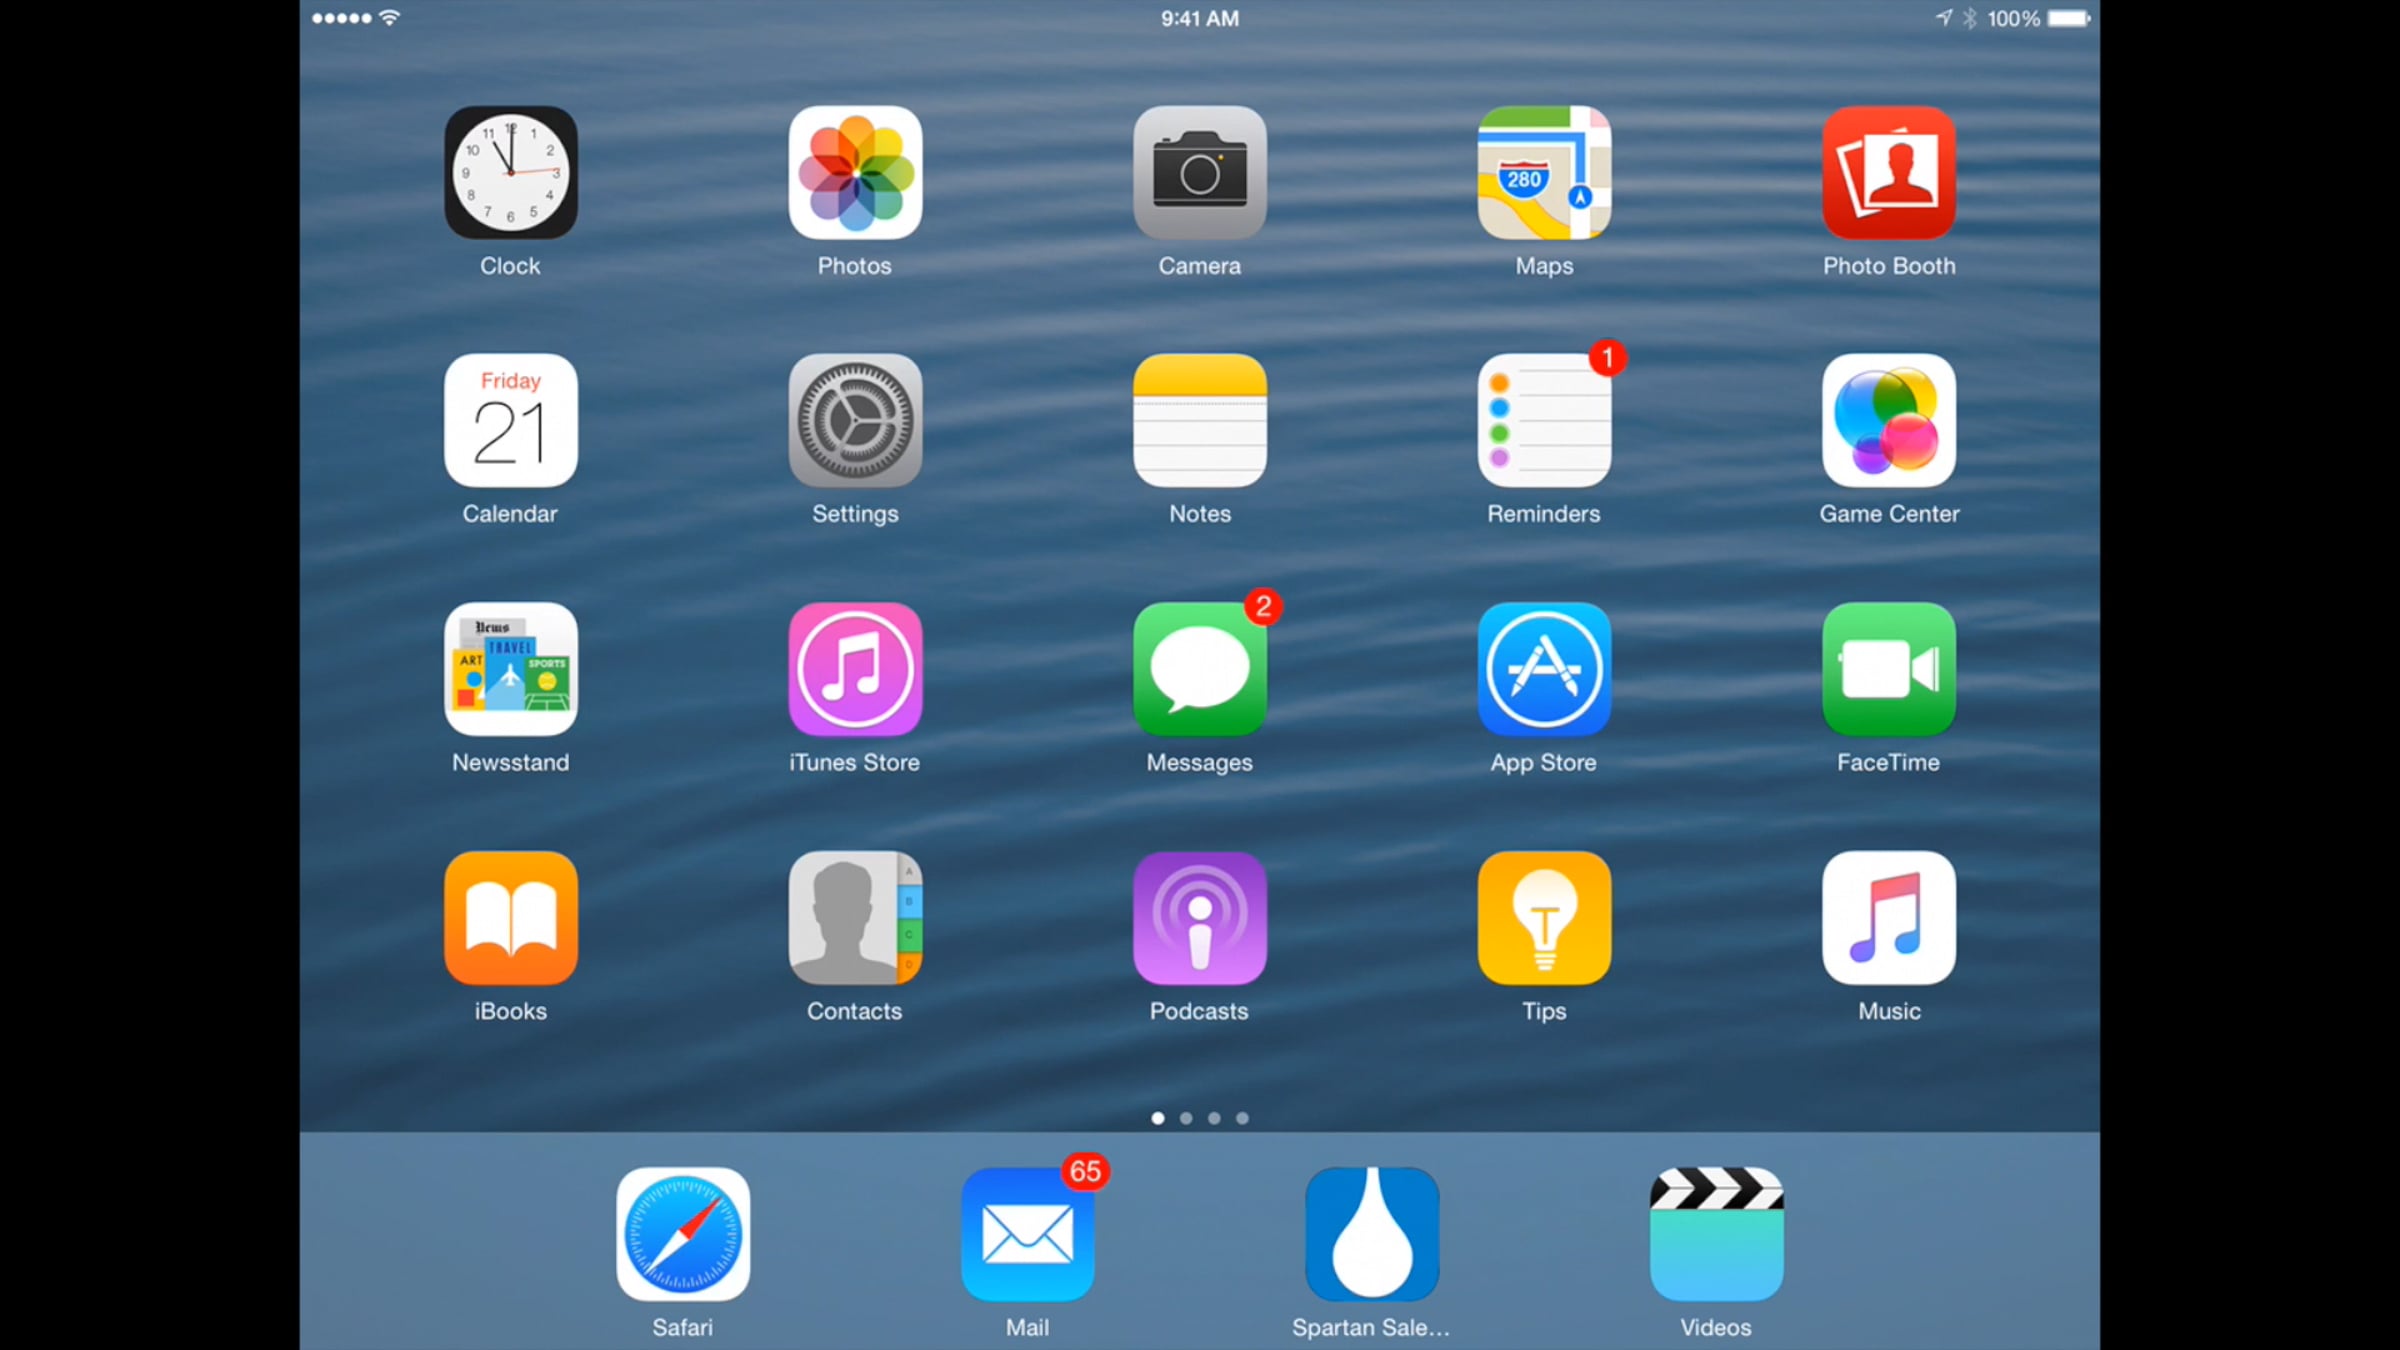Open Reminders with 1 badge
Image resolution: width=2400 pixels, height=1350 pixels.
point(1544,420)
